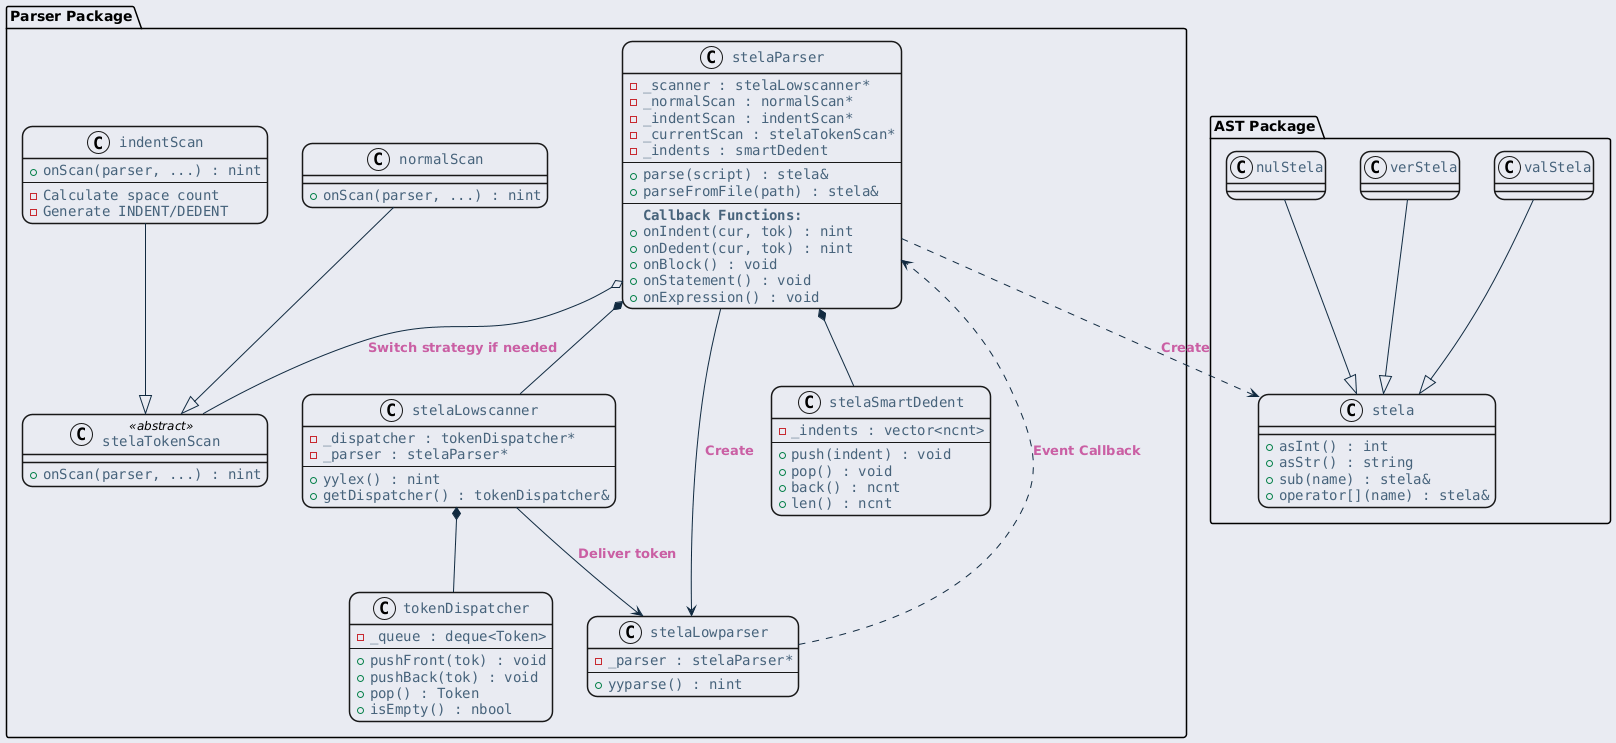Click the class icon of indentScan
The height and width of the screenshot is (743, 1616).
tap(99, 143)
